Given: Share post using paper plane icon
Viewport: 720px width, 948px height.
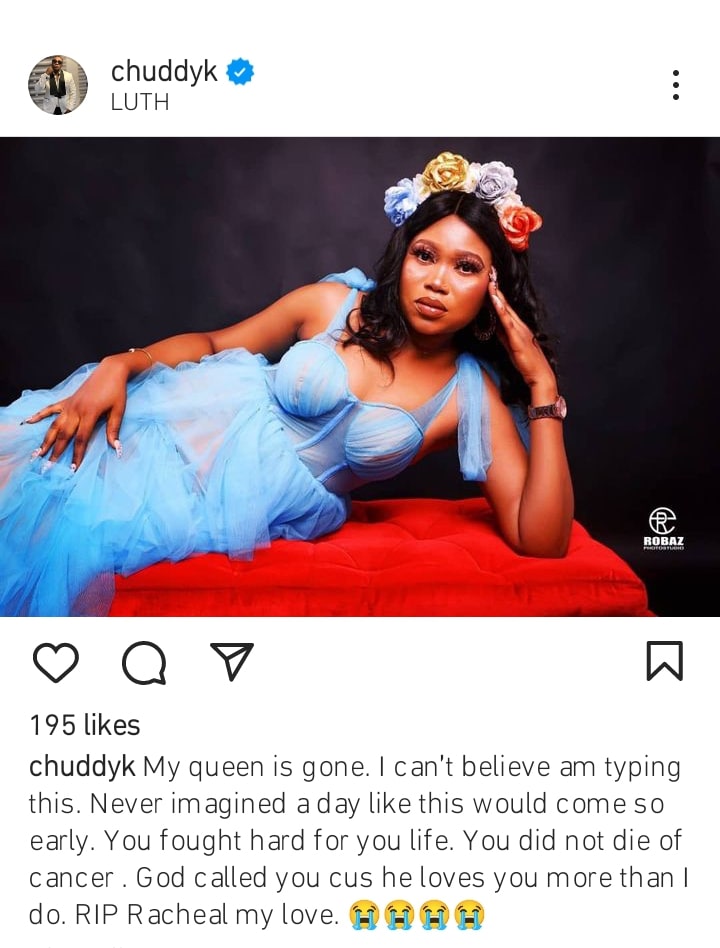Looking at the screenshot, I should (232, 661).
